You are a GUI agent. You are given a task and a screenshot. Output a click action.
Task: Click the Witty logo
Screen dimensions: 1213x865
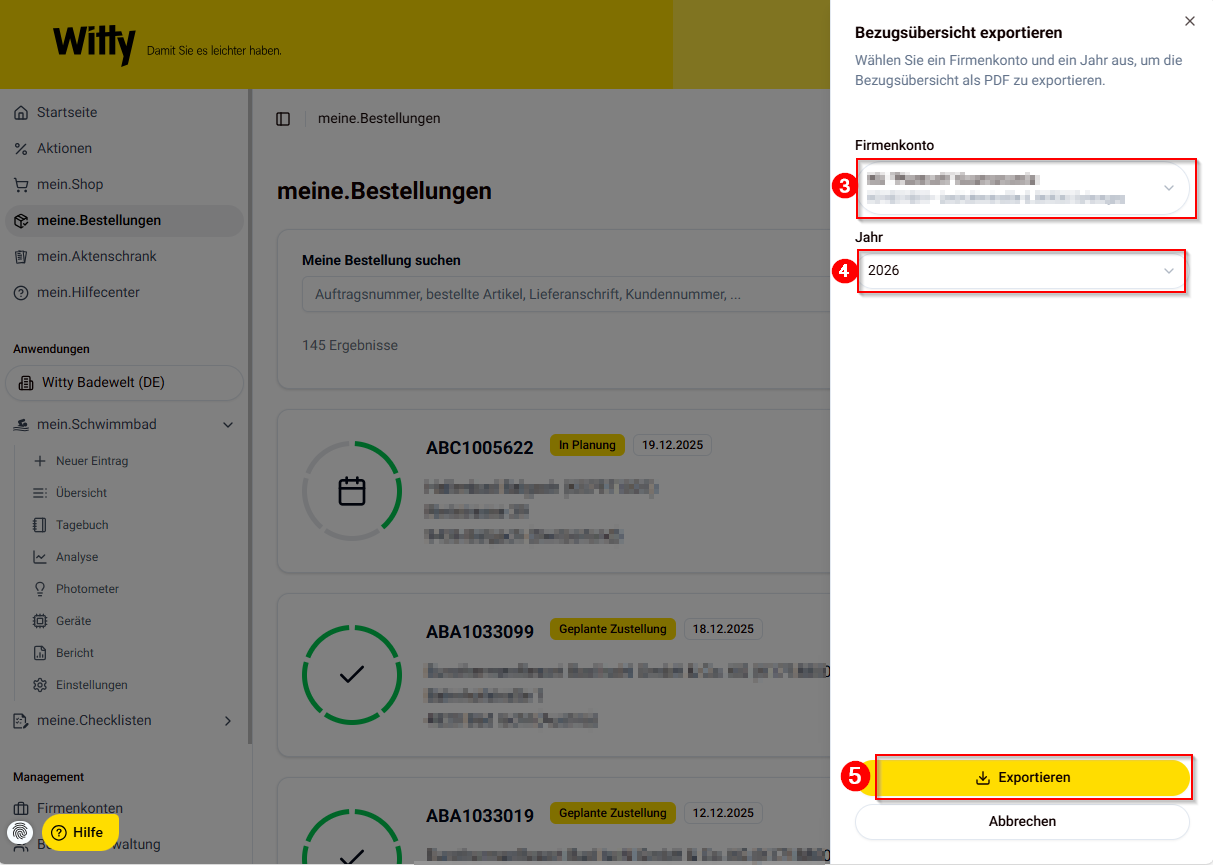94,44
